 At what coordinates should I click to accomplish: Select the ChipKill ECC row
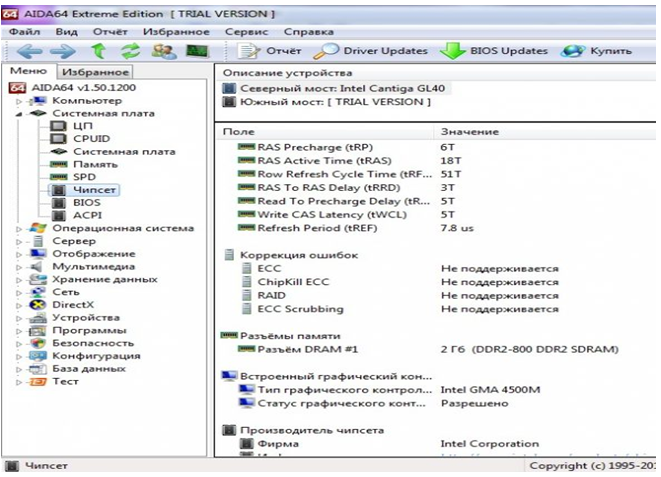point(435,282)
